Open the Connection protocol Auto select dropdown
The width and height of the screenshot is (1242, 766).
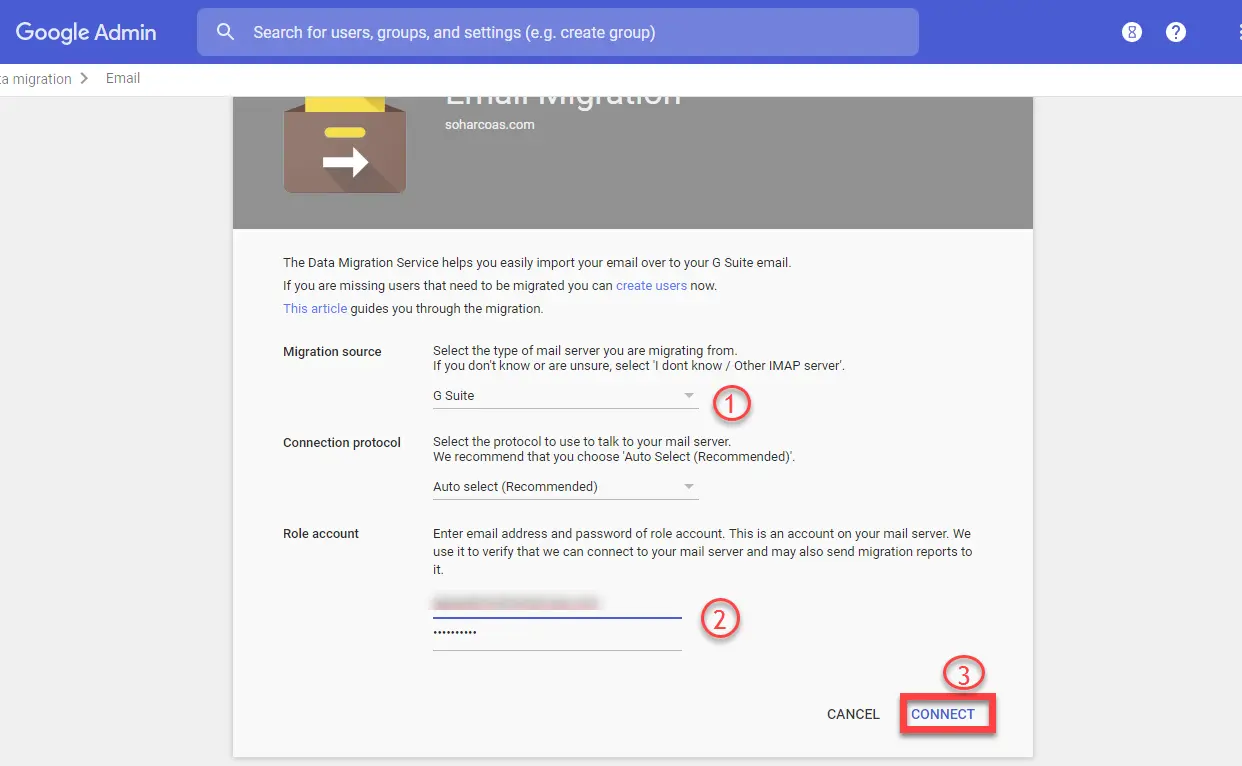[565, 487]
